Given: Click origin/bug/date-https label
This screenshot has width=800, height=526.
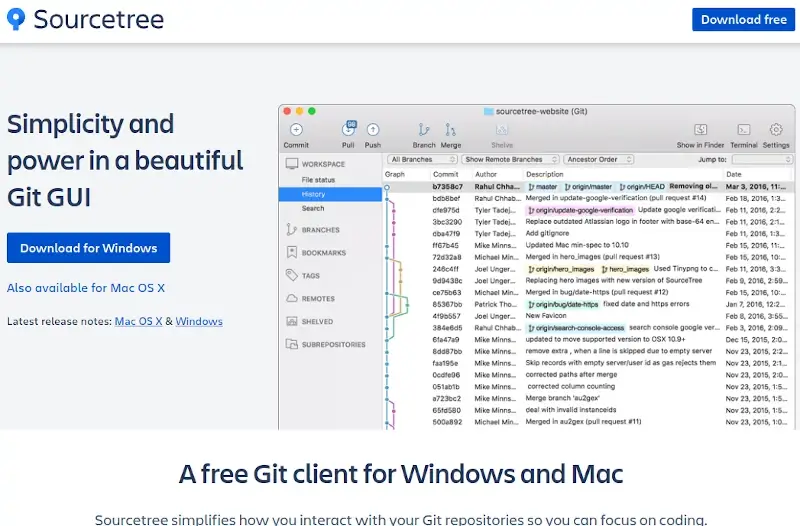Looking at the screenshot, I should [x=563, y=305].
